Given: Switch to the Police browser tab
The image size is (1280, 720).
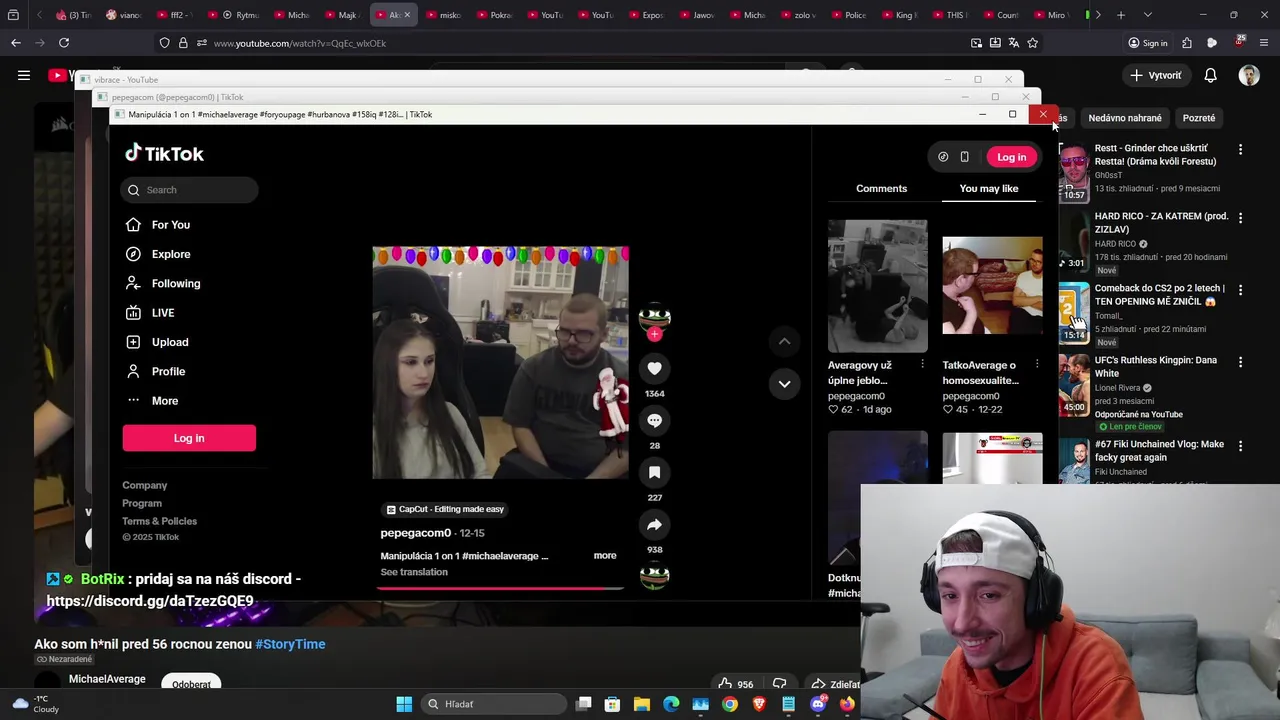Looking at the screenshot, I should [x=848, y=15].
